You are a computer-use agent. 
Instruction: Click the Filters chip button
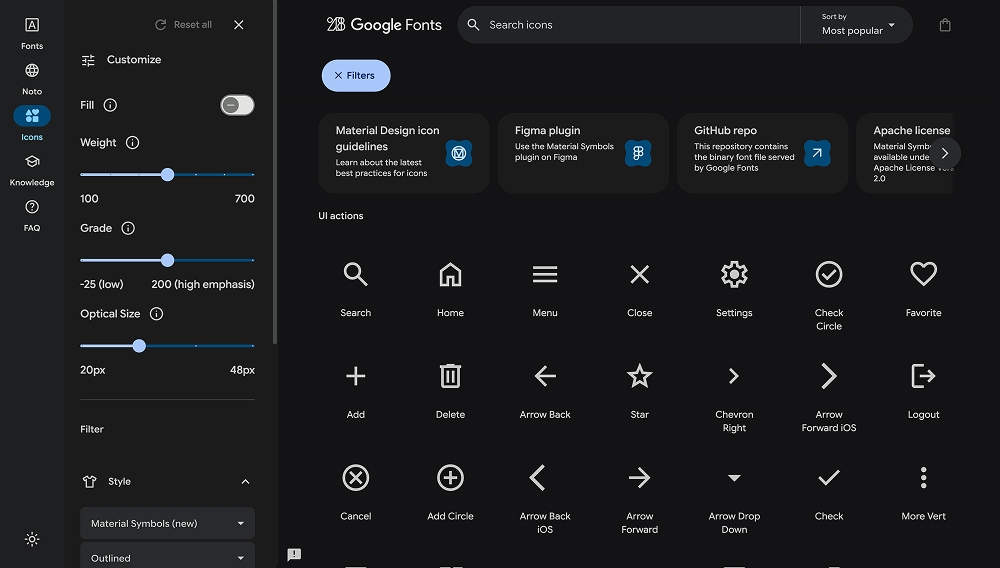coord(356,76)
